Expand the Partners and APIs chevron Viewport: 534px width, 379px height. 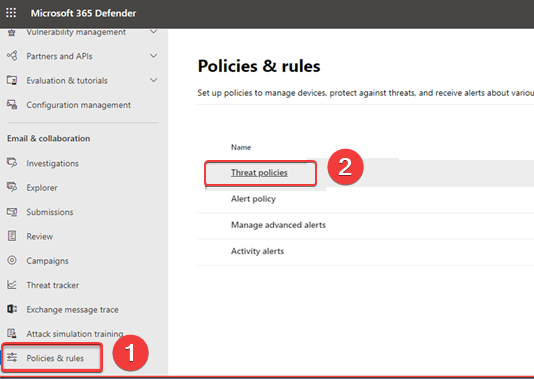pyautogui.click(x=154, y=56)
